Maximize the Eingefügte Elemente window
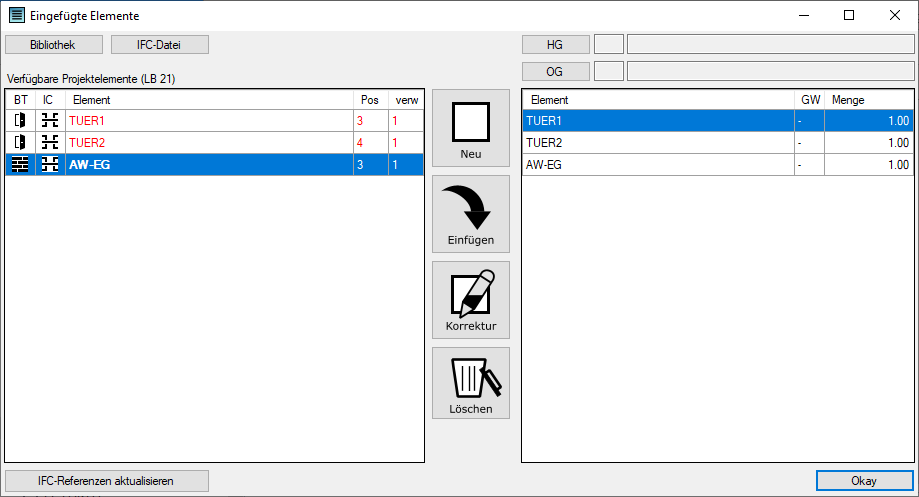Viewport: 919px width, 497px height. click(x=849, y=15)
